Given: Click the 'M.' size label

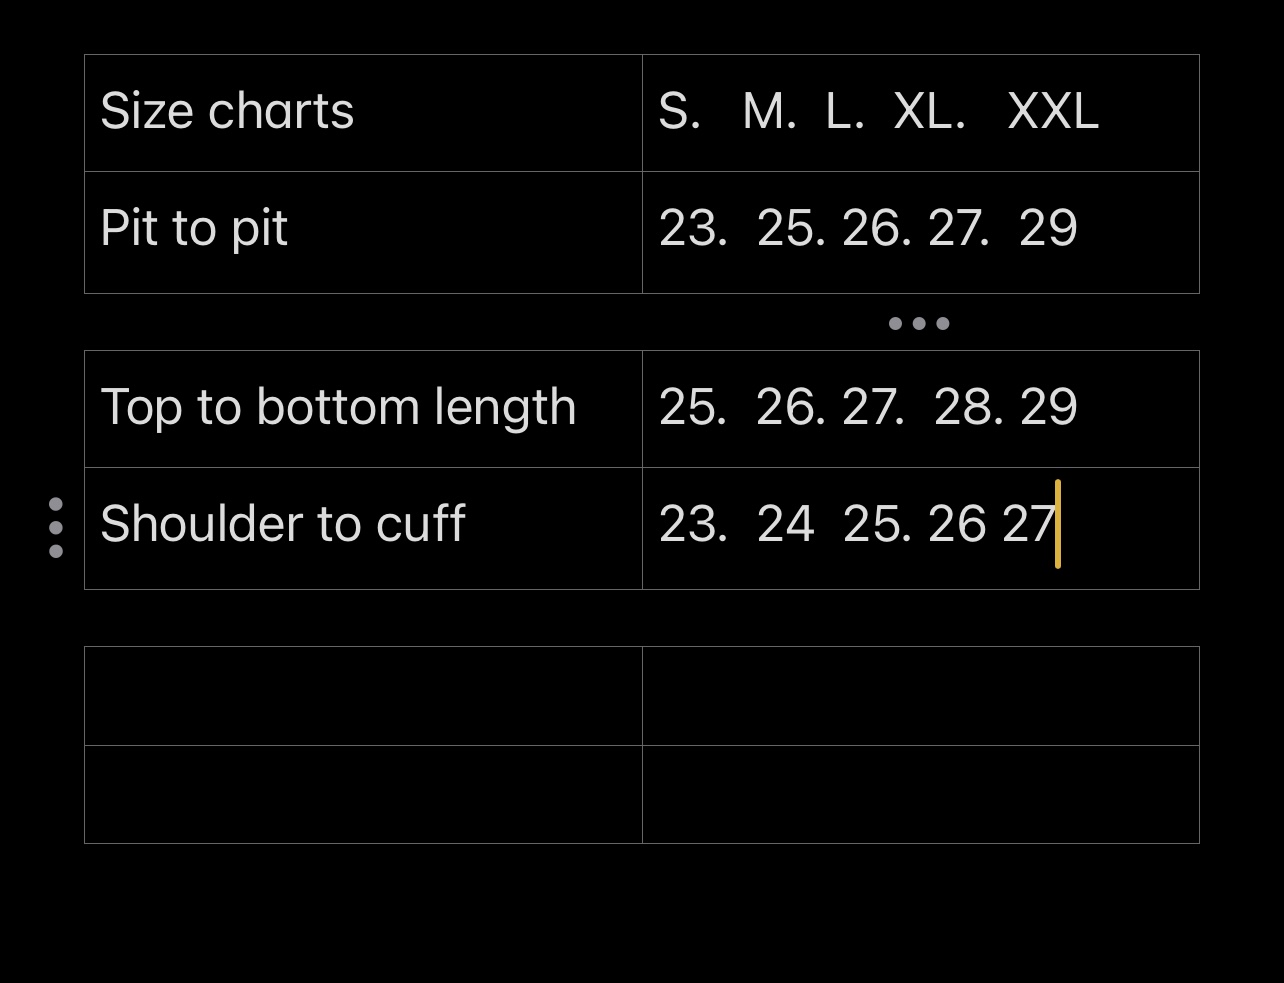Looking at the screenshot, I should [769, 111].
